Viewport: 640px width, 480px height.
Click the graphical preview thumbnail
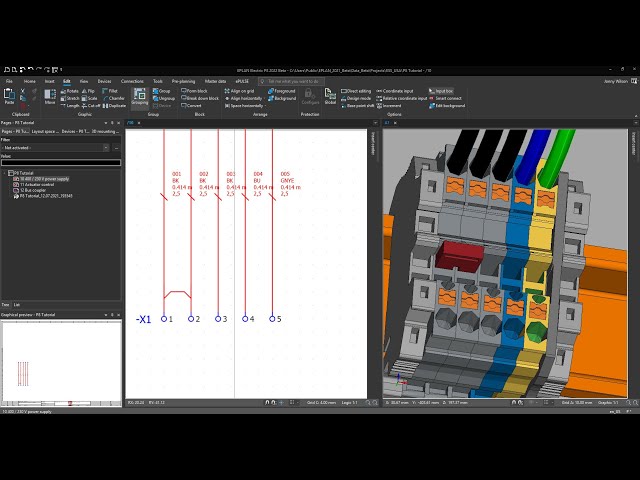(61, 363)
